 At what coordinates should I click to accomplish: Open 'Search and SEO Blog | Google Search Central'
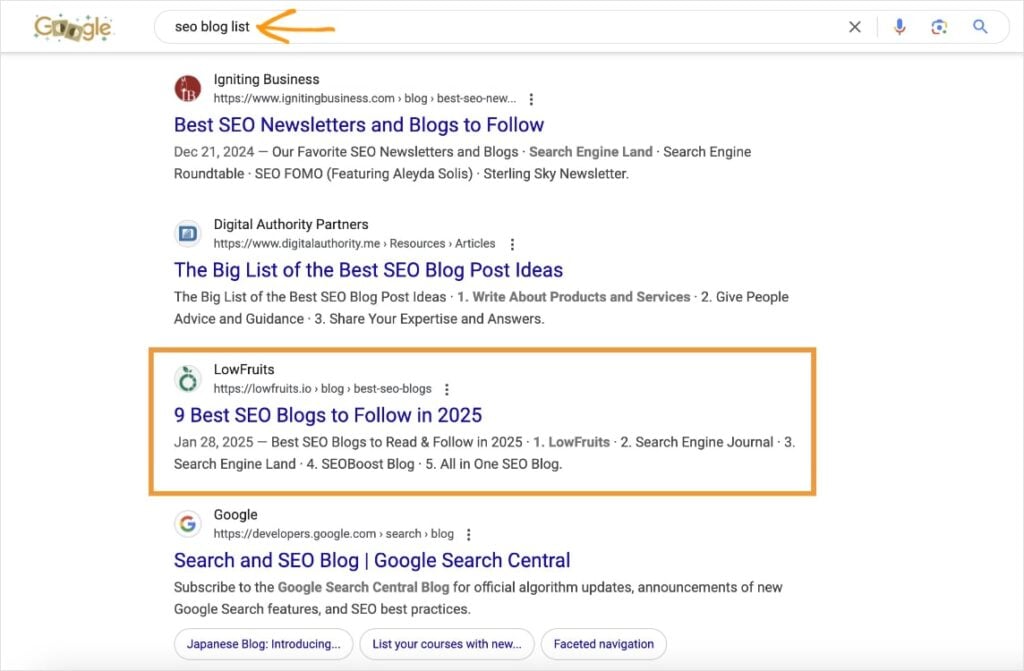pyautogui.click(x=372, y=560)
